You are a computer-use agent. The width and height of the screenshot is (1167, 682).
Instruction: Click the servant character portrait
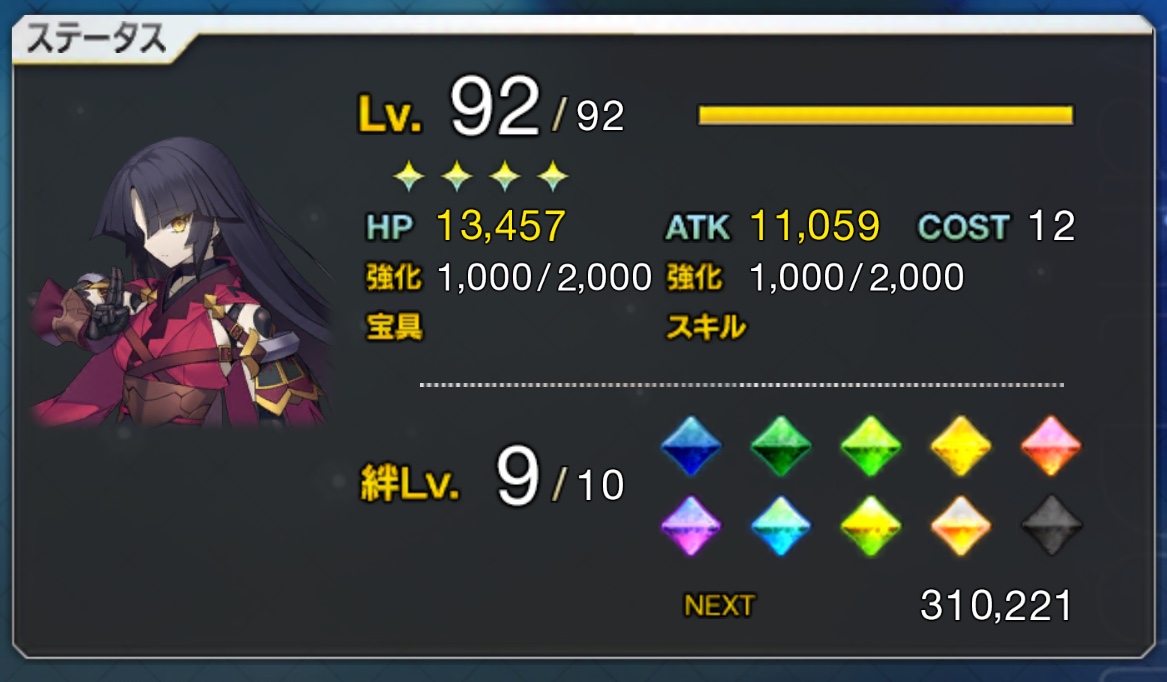tap(181, 283)
